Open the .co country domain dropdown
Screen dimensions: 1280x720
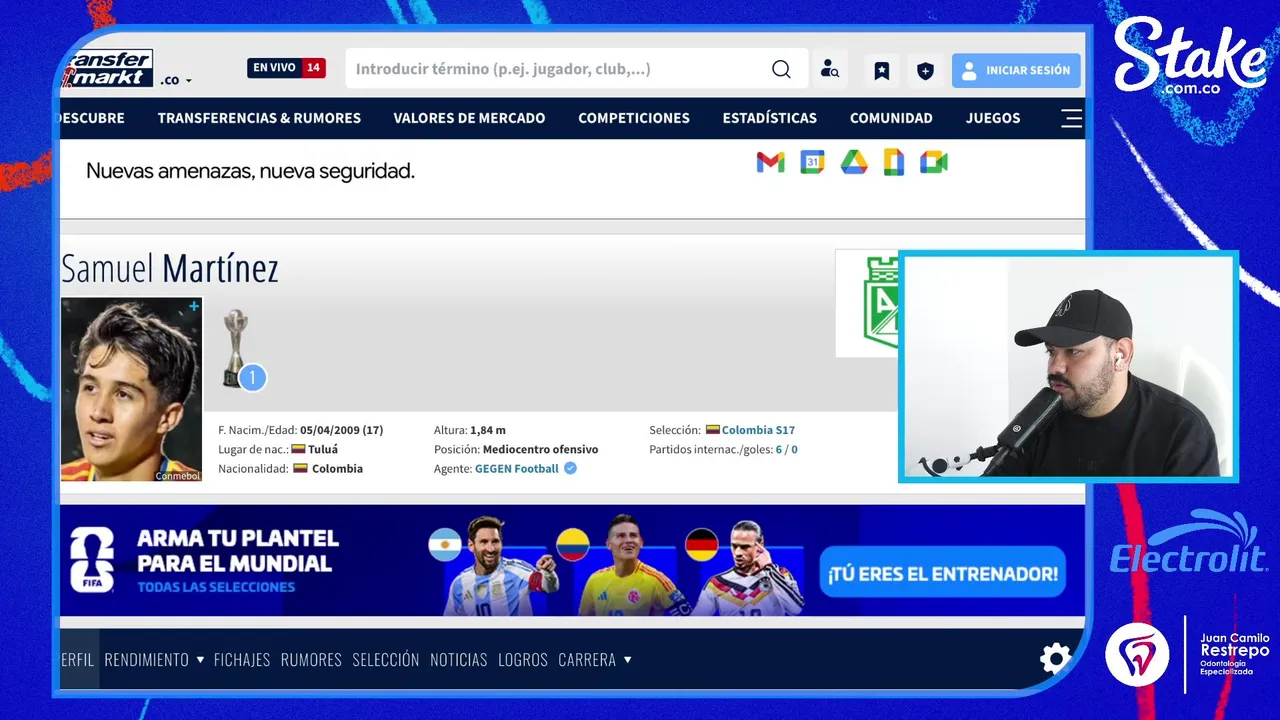(x=176, y=80)
